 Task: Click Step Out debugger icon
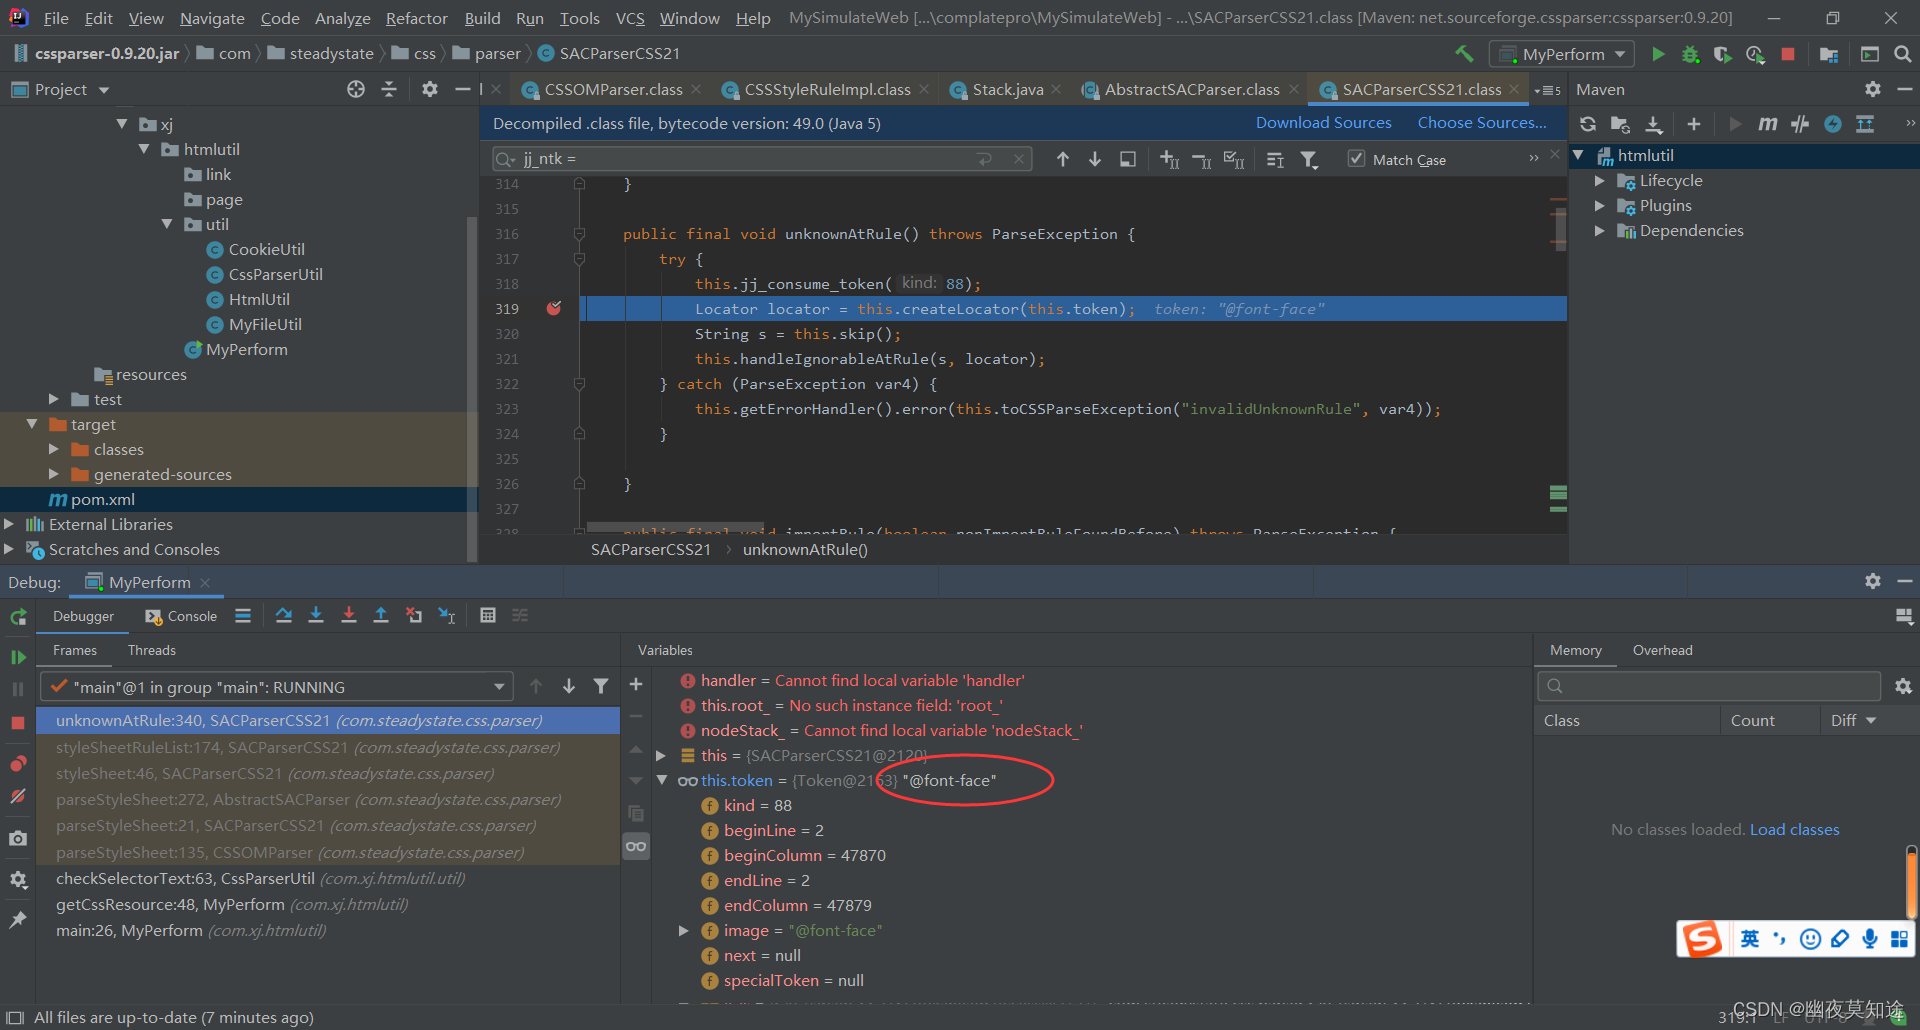point(381,615)
